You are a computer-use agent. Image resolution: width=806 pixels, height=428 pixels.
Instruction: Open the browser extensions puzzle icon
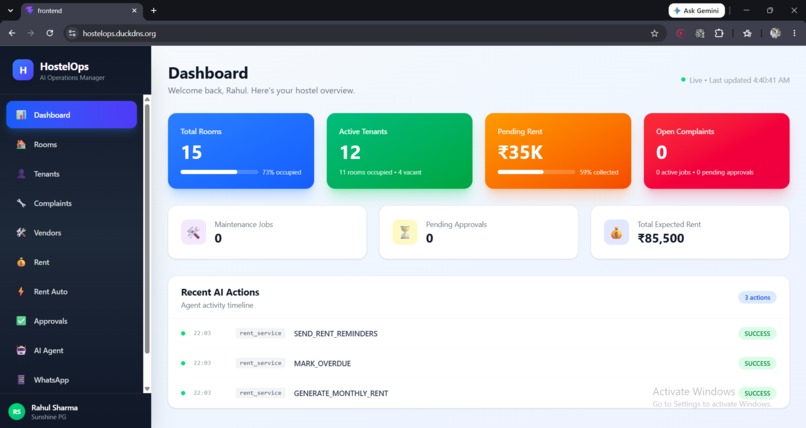click(719, 33)
